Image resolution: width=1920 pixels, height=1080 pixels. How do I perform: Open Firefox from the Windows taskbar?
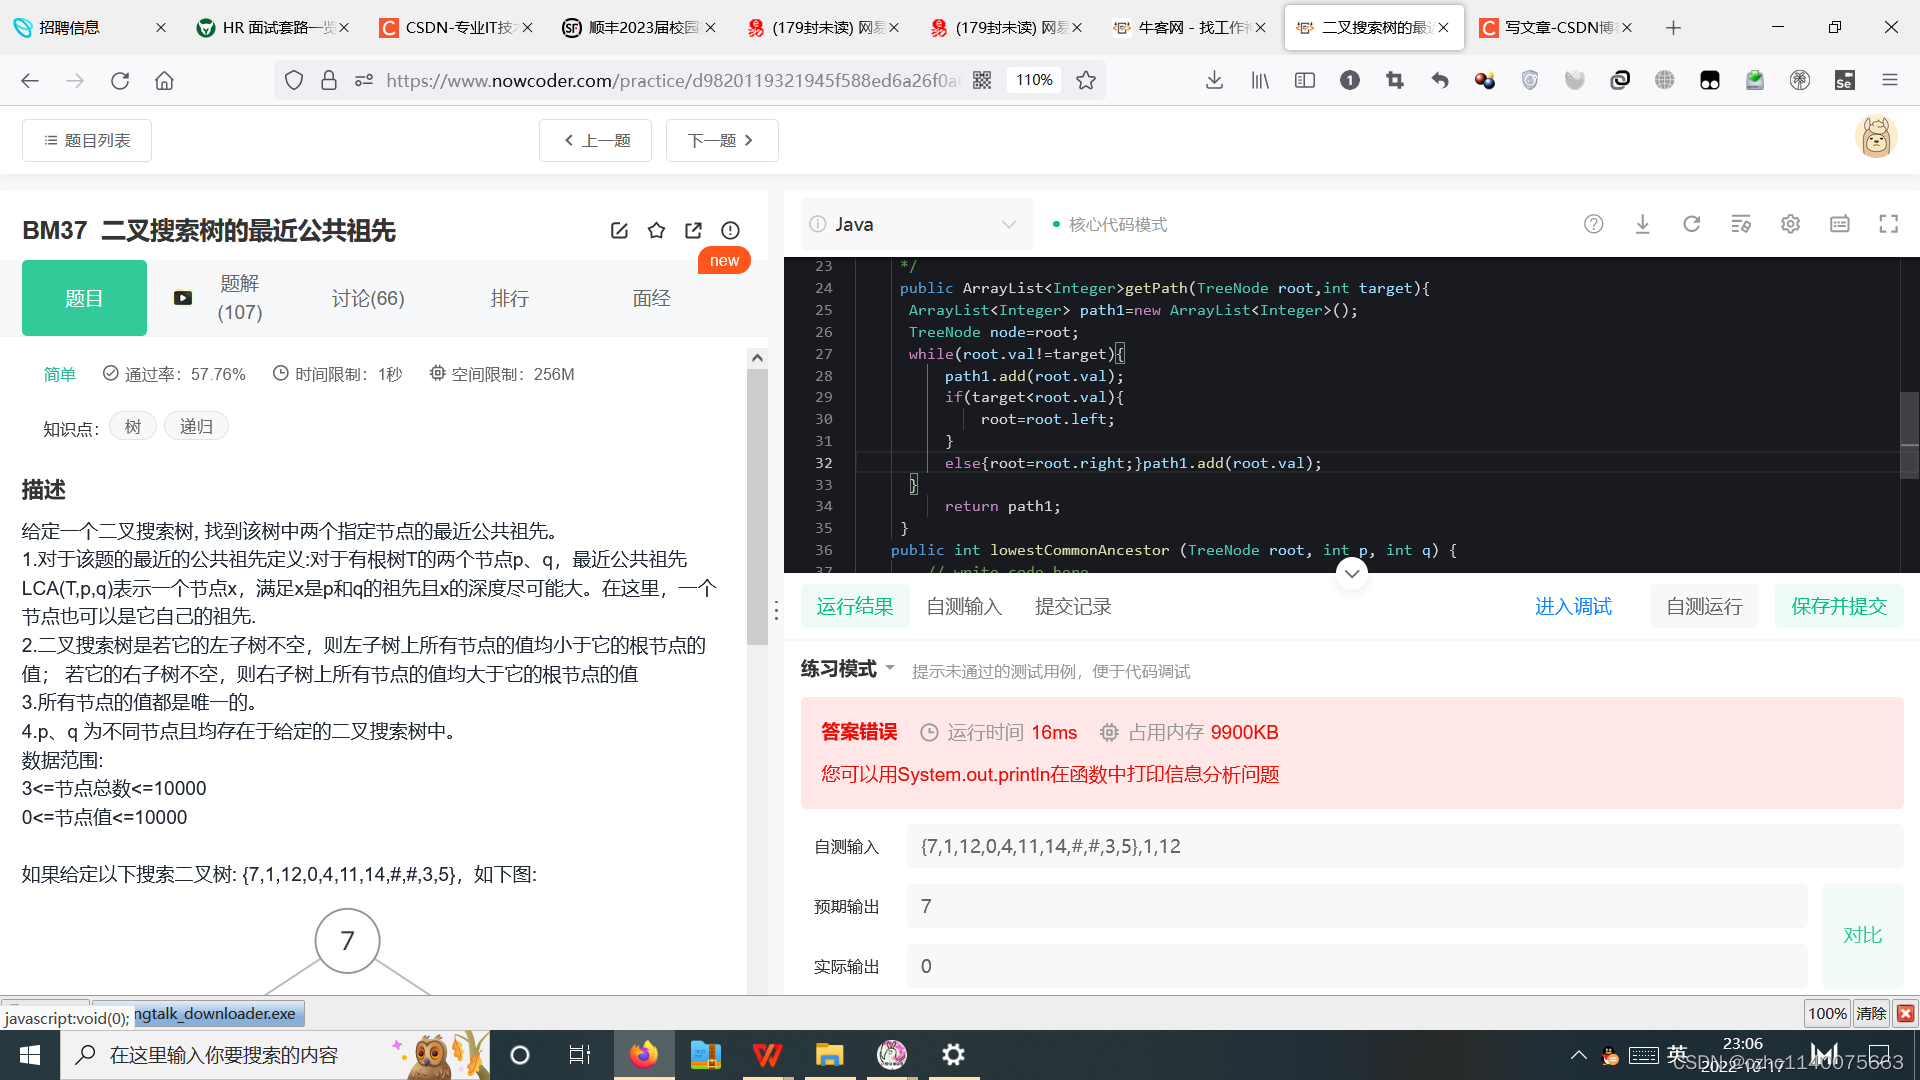point(643,1055)
